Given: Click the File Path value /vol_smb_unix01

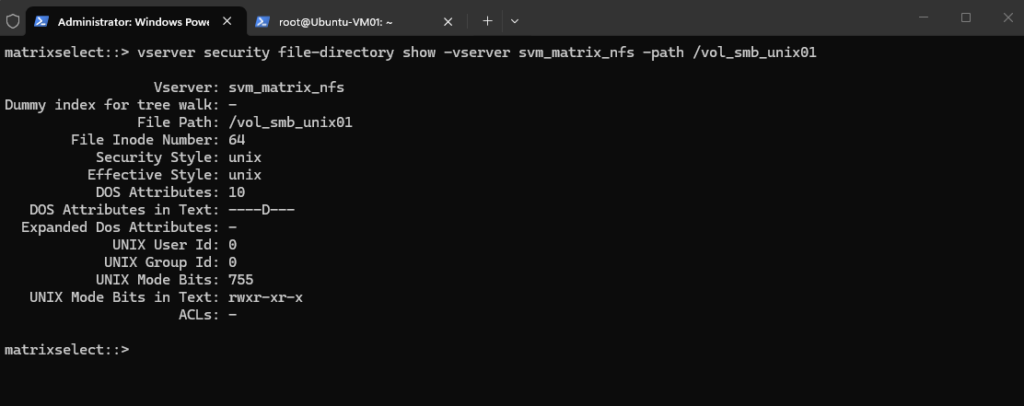Looking at the screenshot, I should point(291,122).
